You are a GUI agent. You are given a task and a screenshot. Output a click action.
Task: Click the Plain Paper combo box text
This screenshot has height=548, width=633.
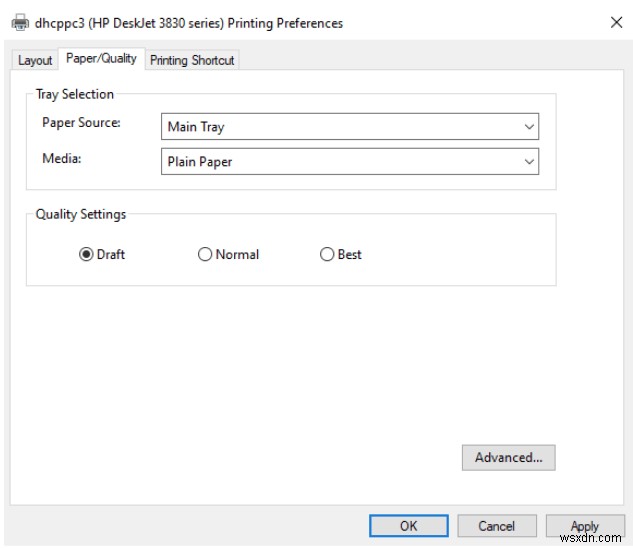tap(200, 162)
